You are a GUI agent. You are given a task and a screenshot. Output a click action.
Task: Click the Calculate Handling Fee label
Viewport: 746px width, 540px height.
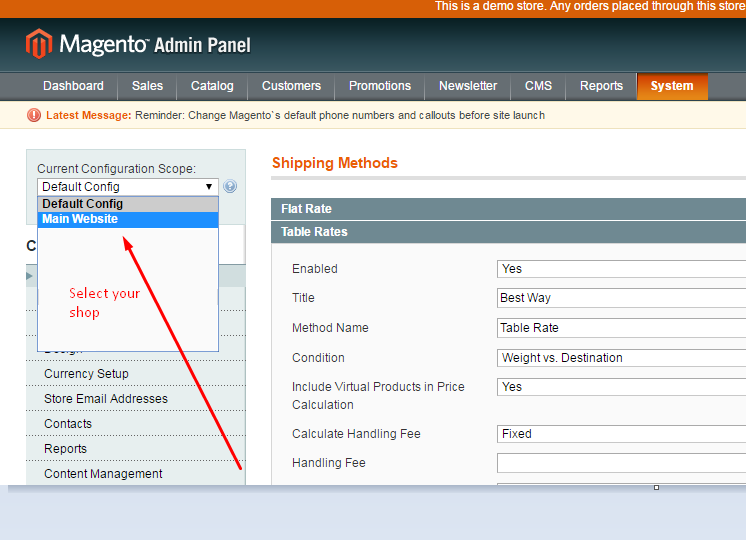click(x=356, y=434)
